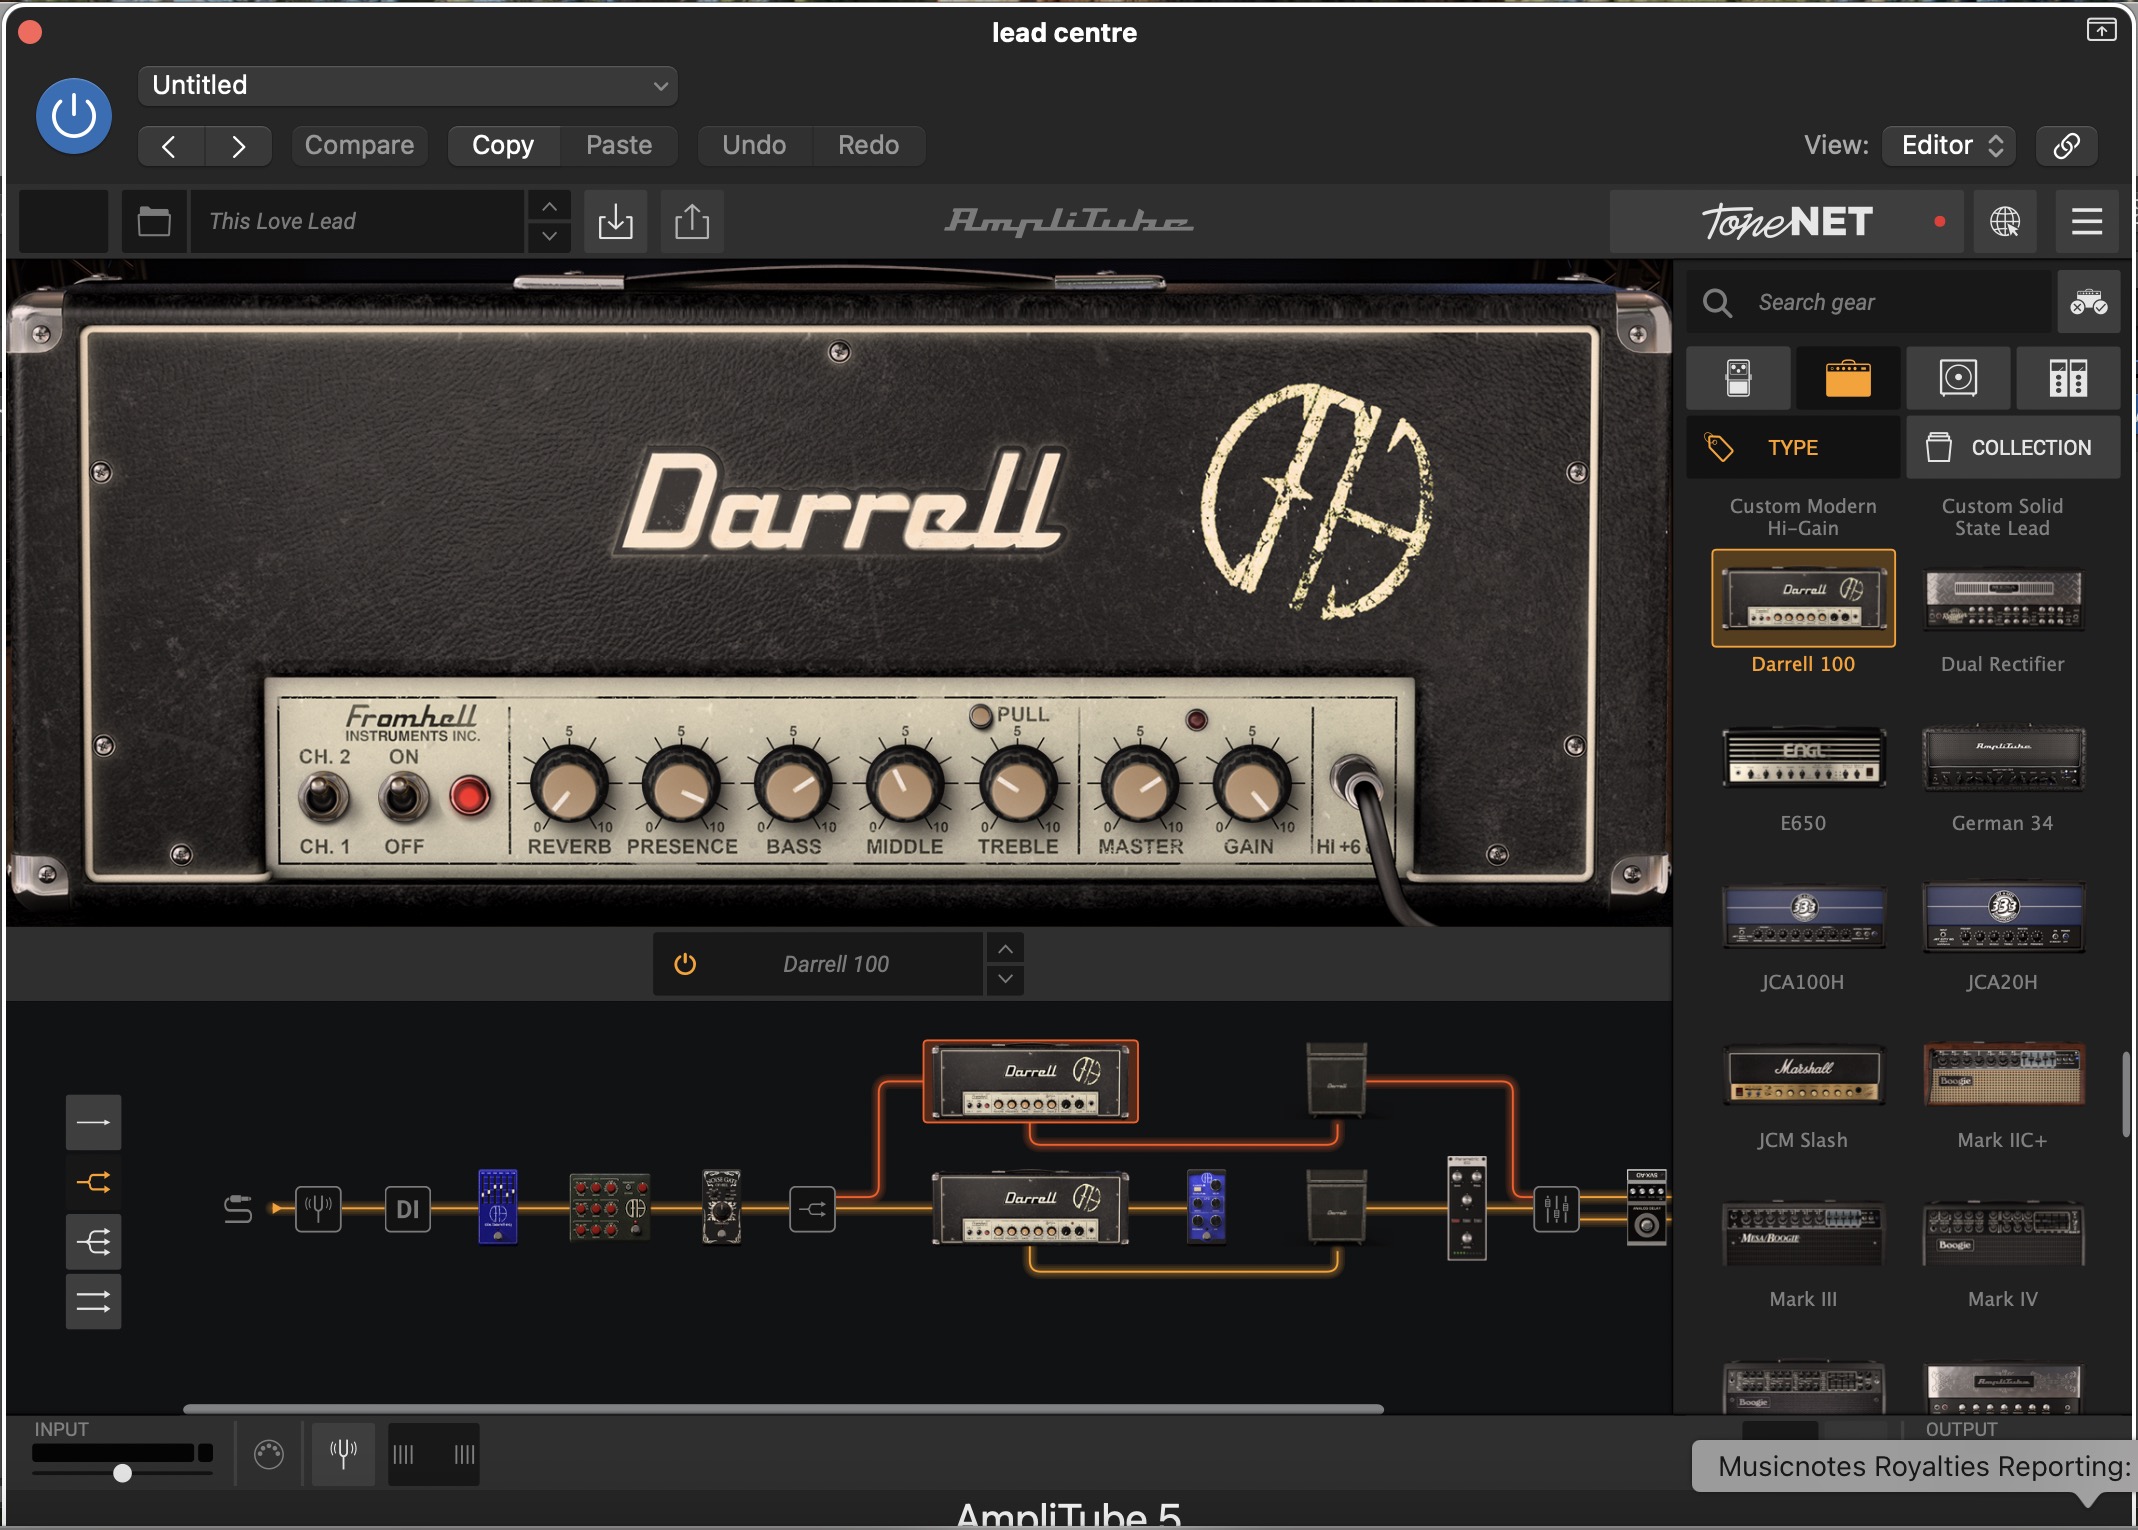Image resolution: width=2138 pixels, height=1530 pixels.
Task: Open the ToneNET globe icon
Action: (2004, 221)
